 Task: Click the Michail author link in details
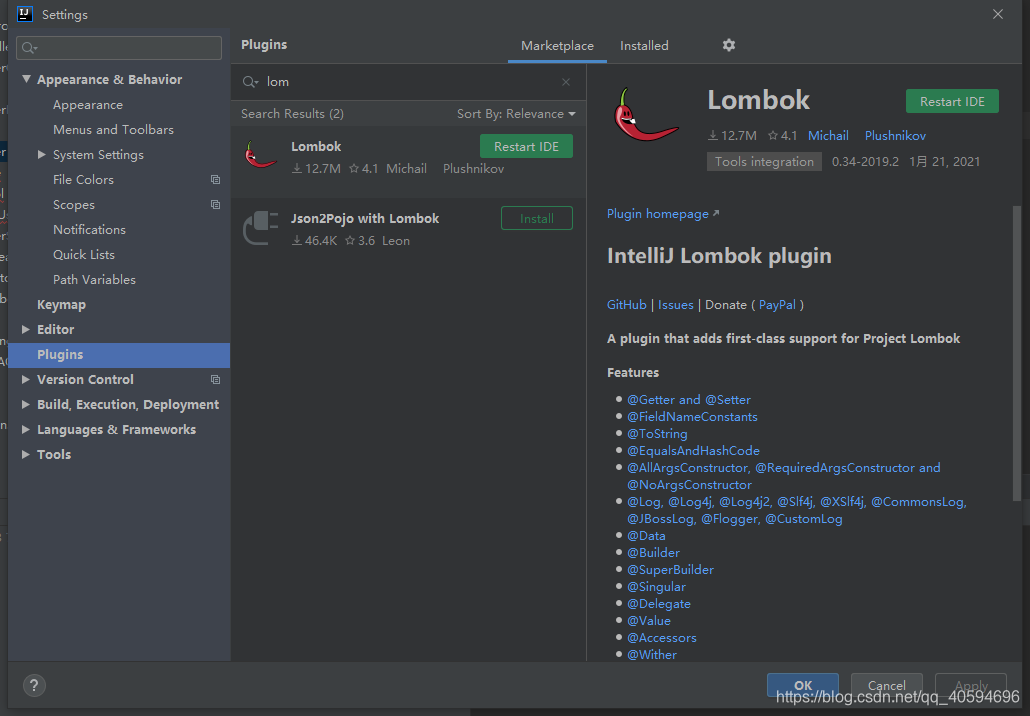(828, 135)
